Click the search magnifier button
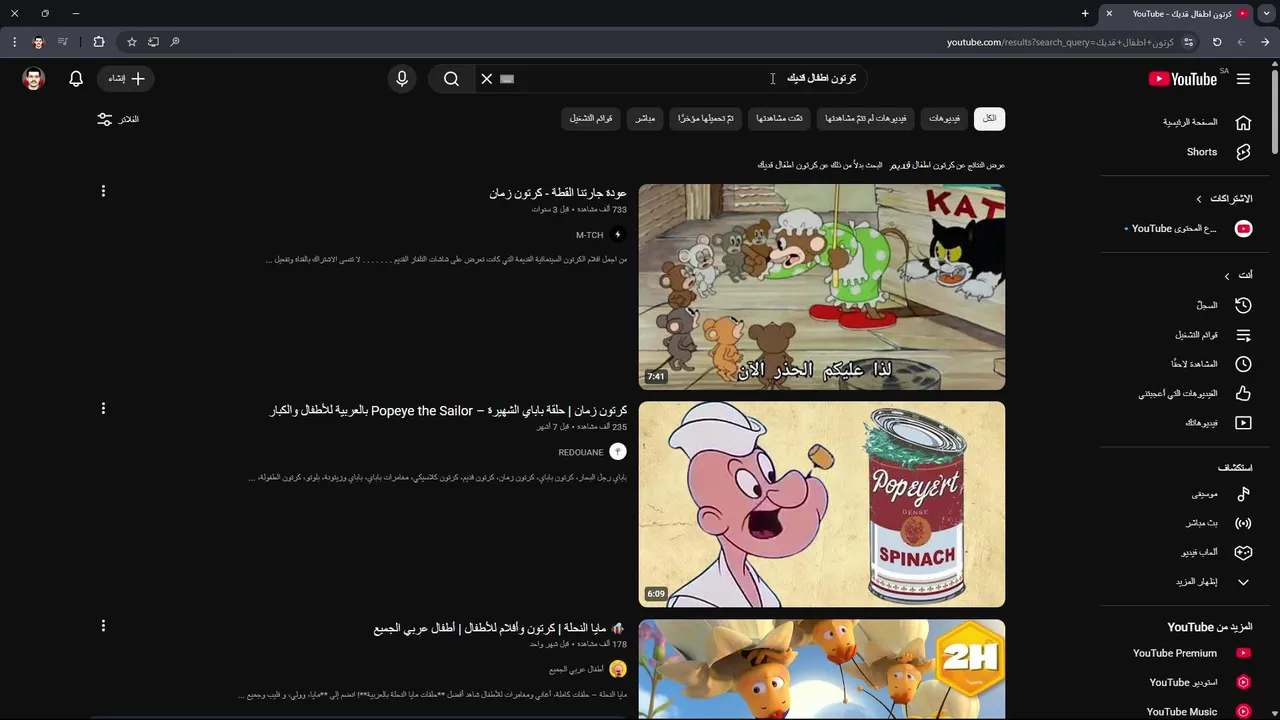1280x720 pixels. (451, 79)
